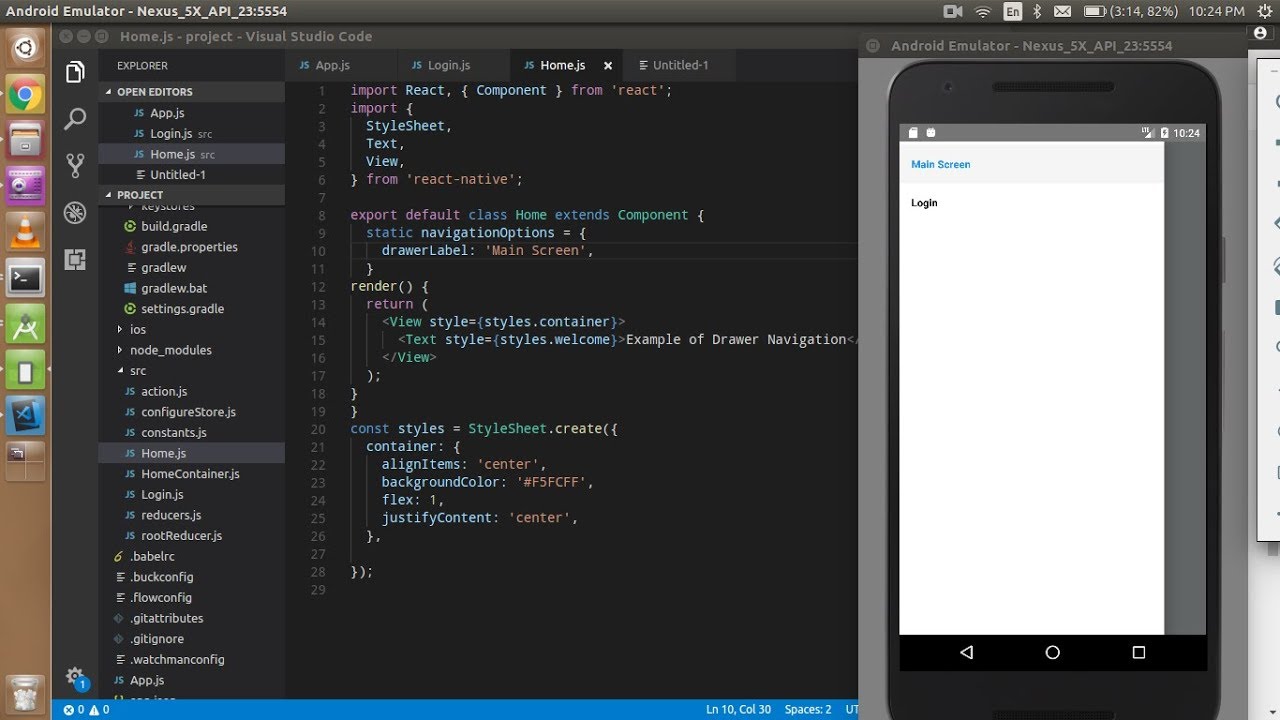Screen dimensions: 1280x720
Task: Open Untitled-1 under Open Editors
Action: click(191, 174)
